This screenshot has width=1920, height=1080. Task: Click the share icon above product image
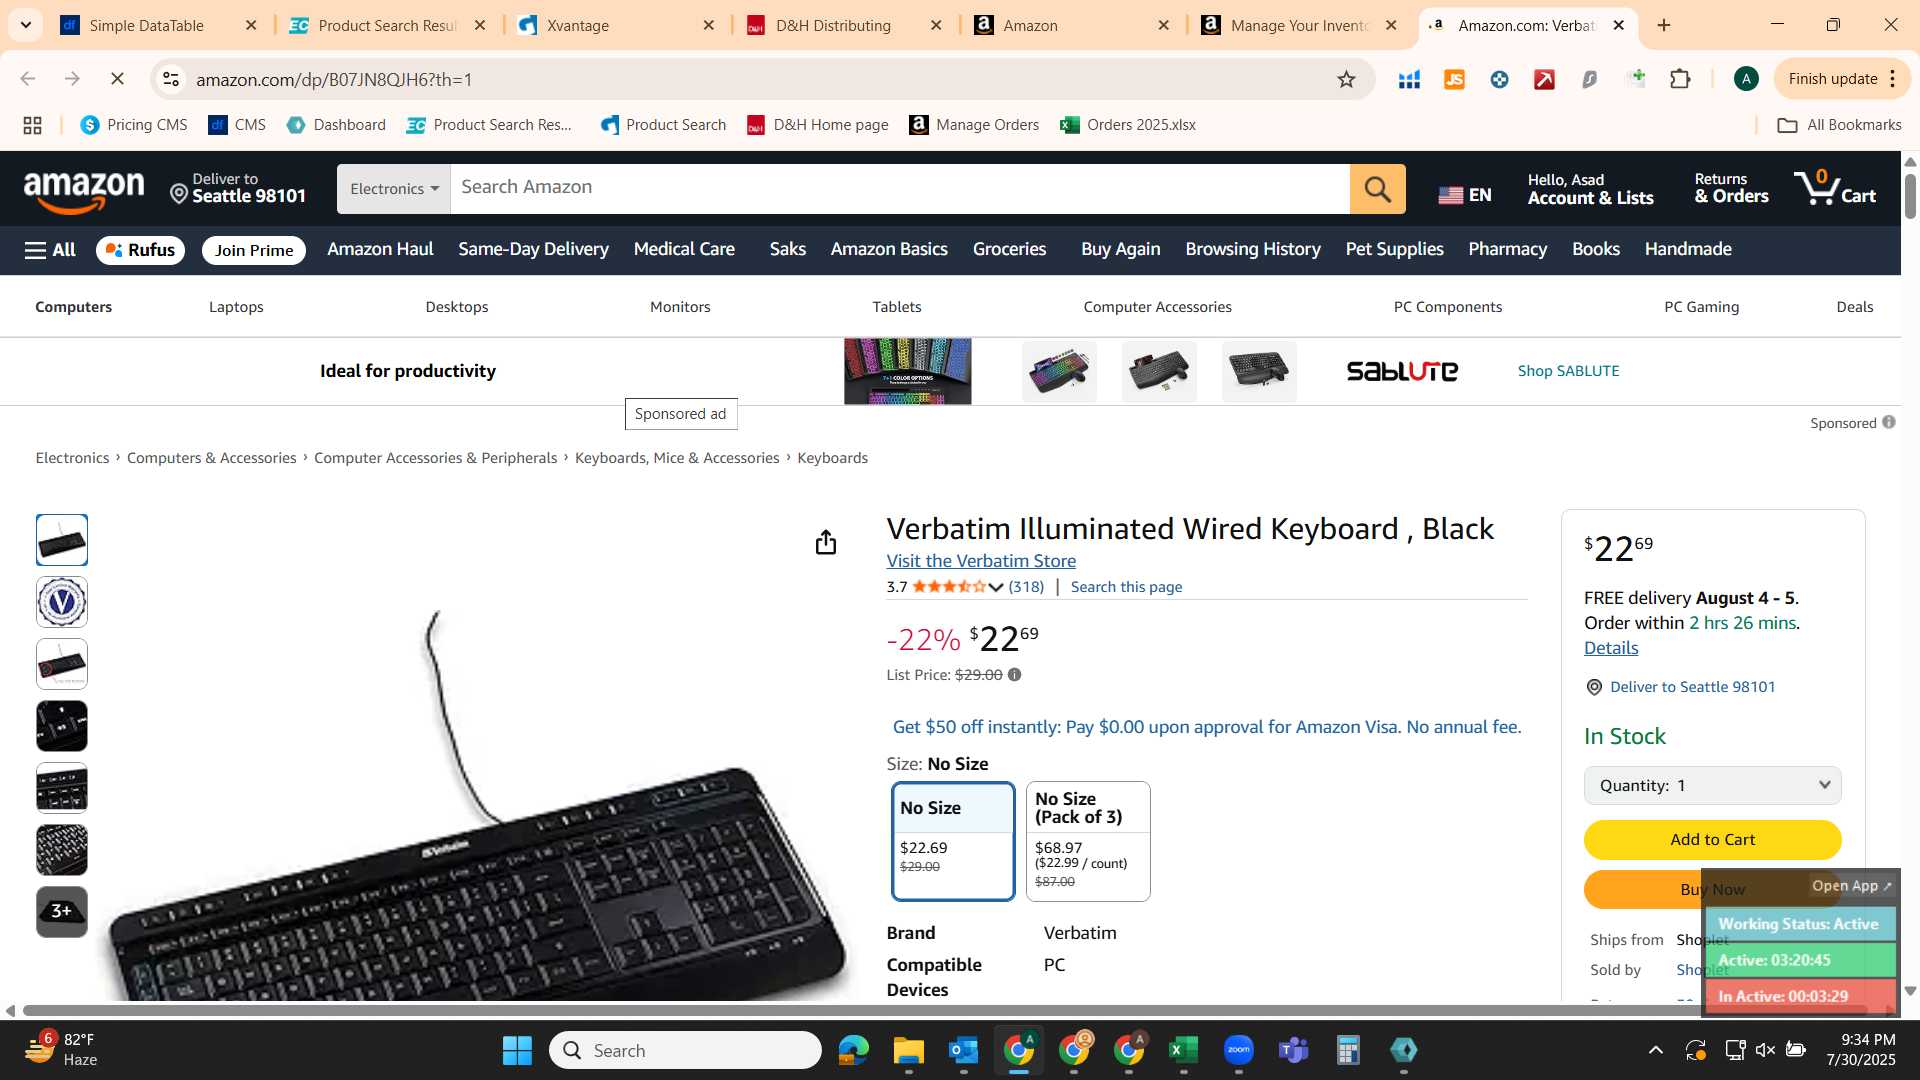[825, 542]
